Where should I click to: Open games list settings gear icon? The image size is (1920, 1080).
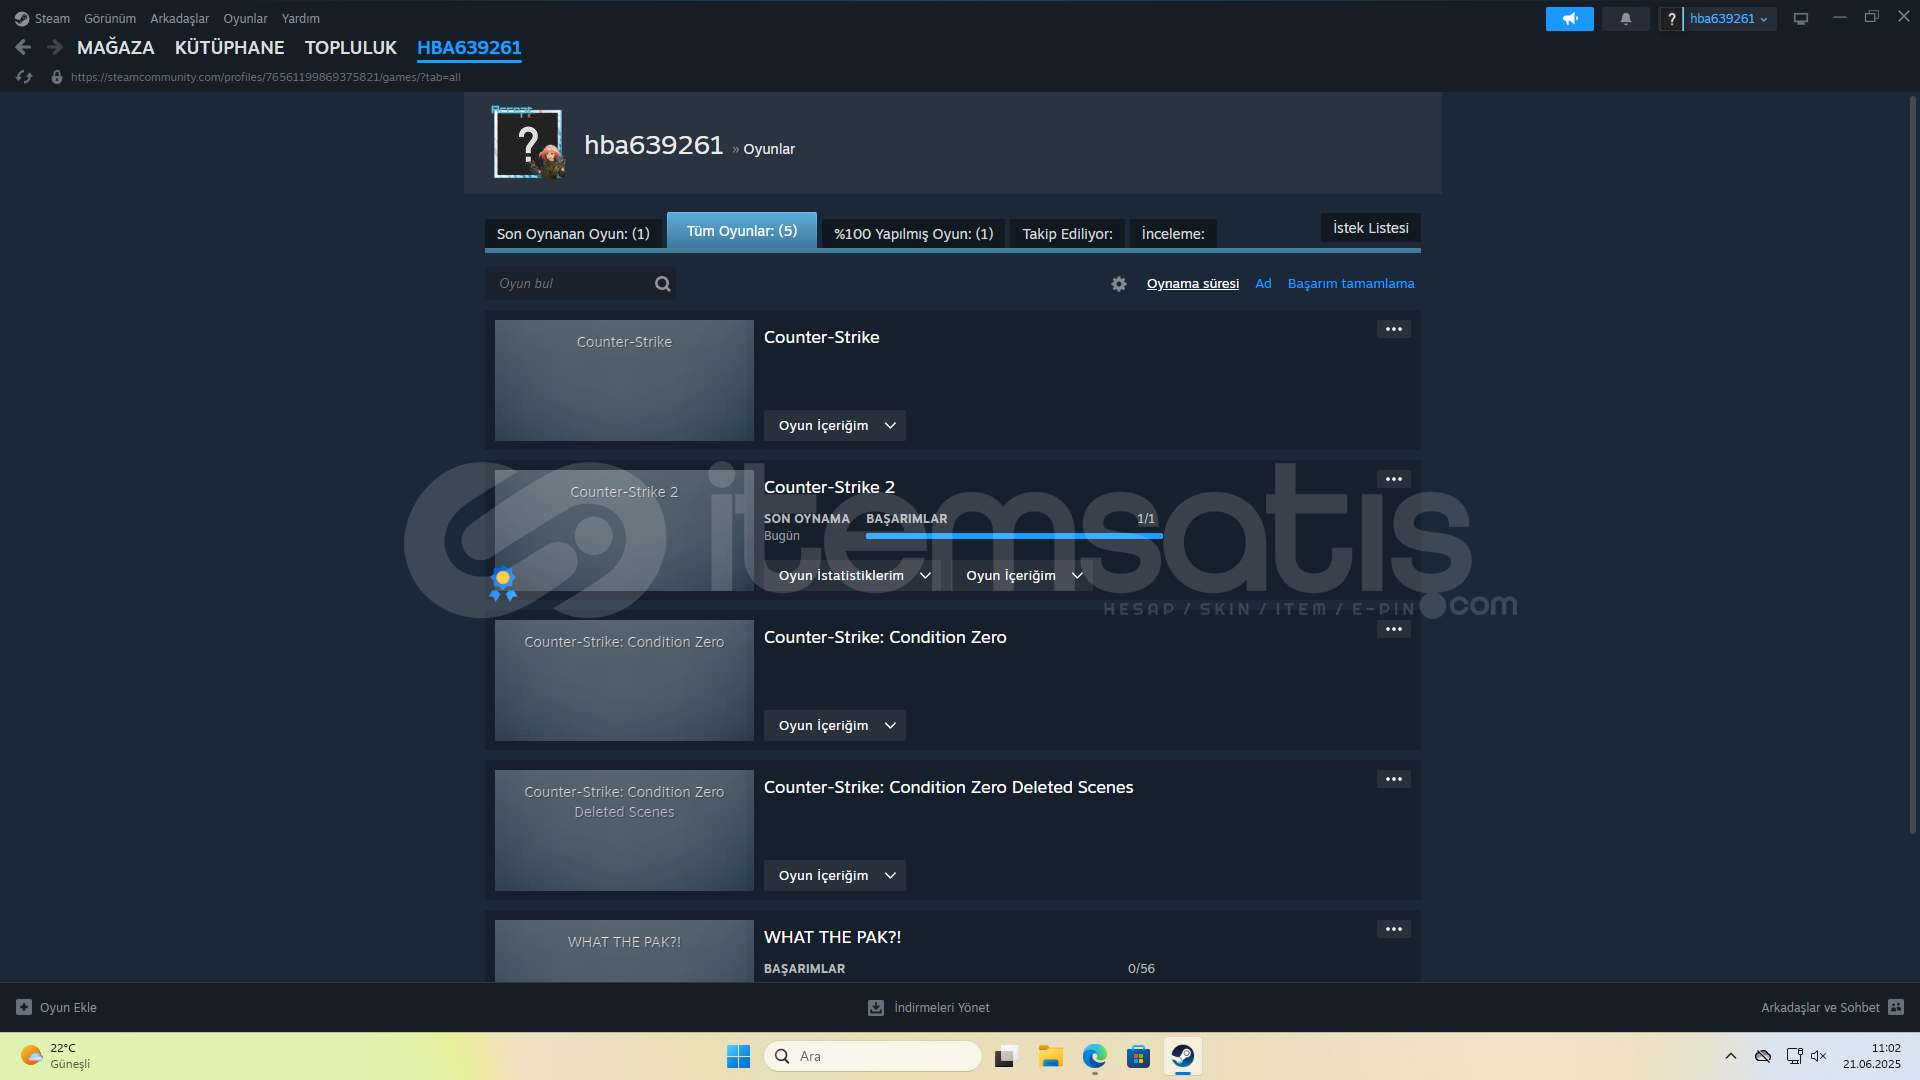[x=1119, y=284]
